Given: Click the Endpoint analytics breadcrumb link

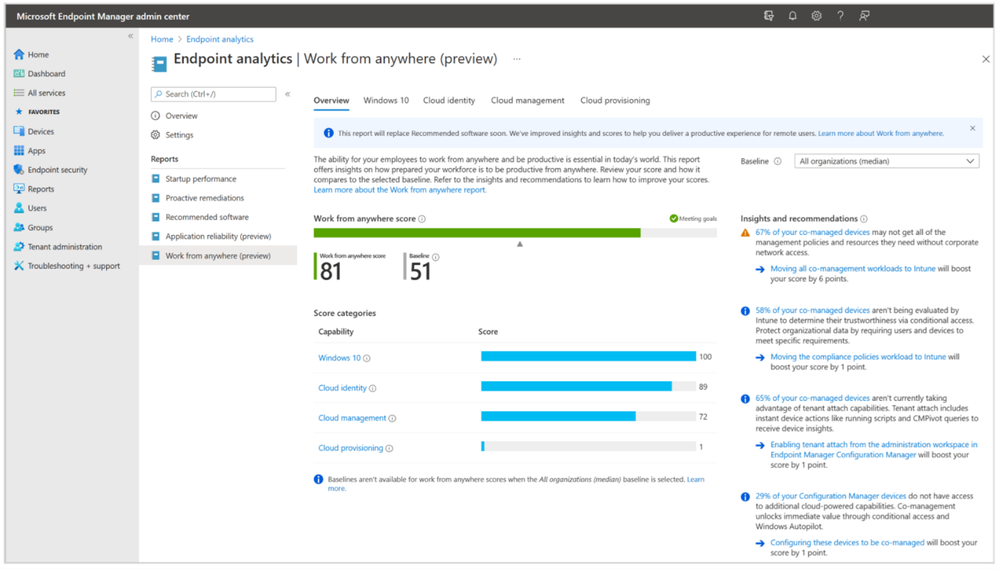Looking at the screenshot, I should [x=220, y=40].
